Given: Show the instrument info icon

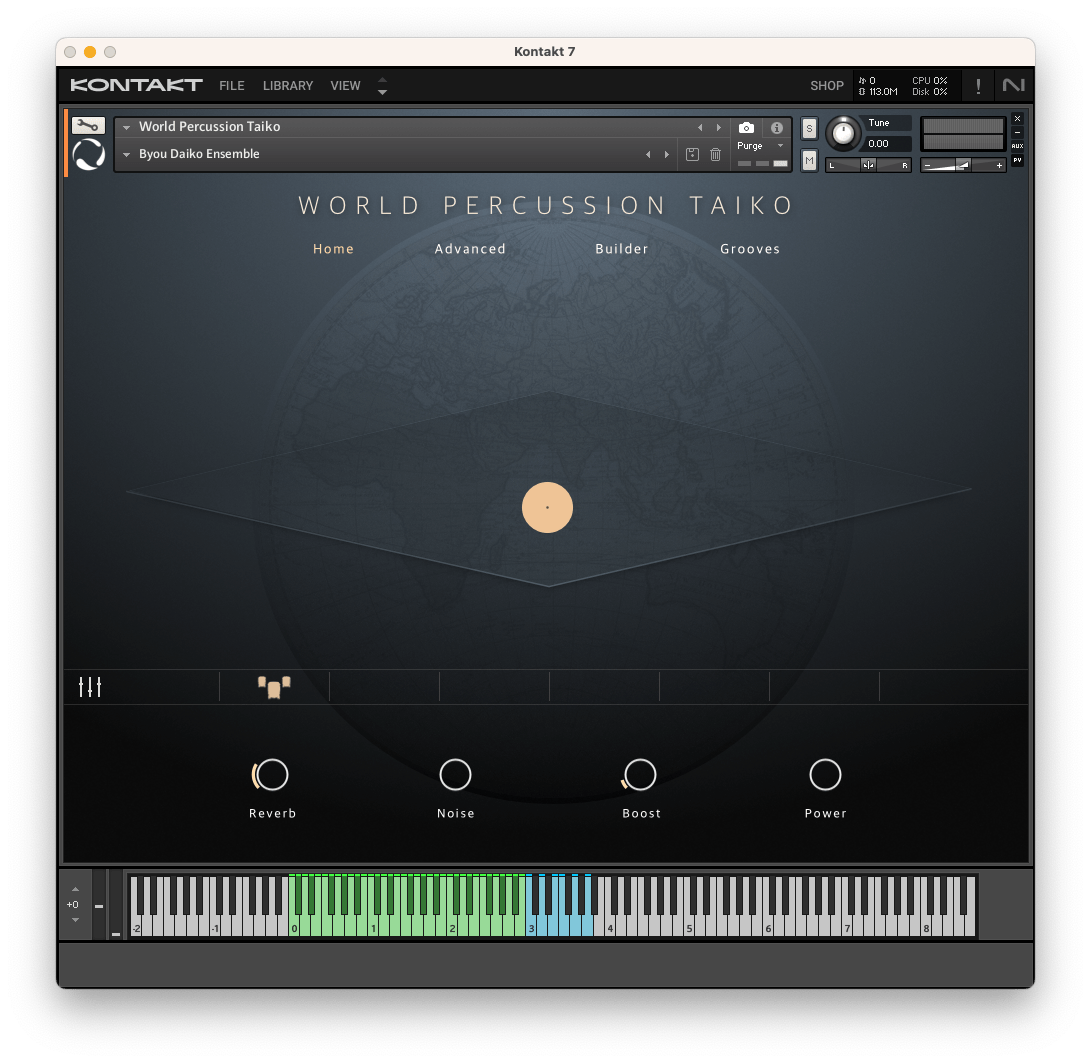Looking at the screenshot, I should [777, 128].
